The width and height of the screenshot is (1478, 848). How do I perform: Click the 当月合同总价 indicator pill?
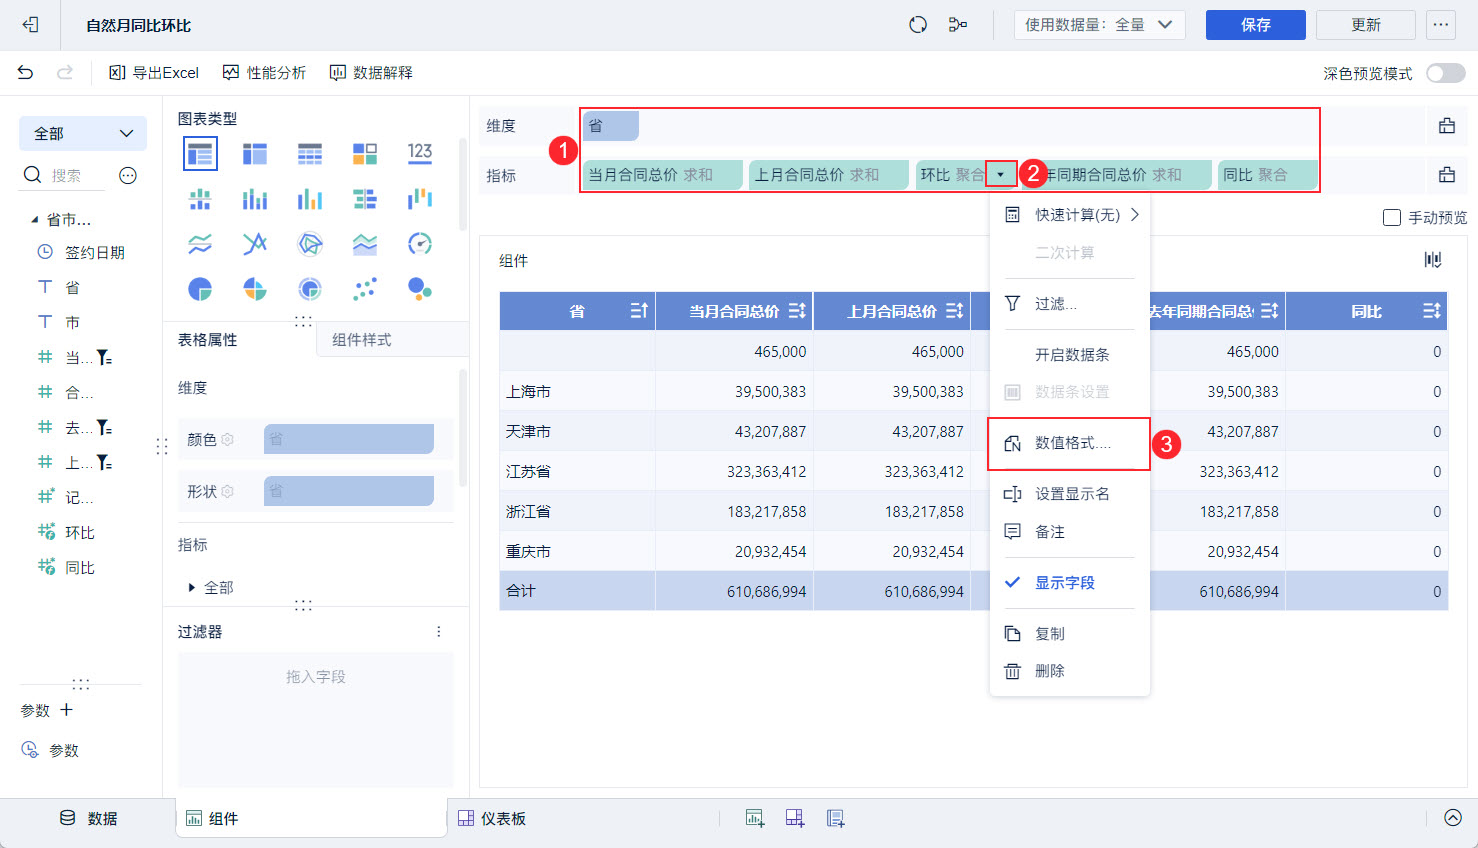(663, 175)
